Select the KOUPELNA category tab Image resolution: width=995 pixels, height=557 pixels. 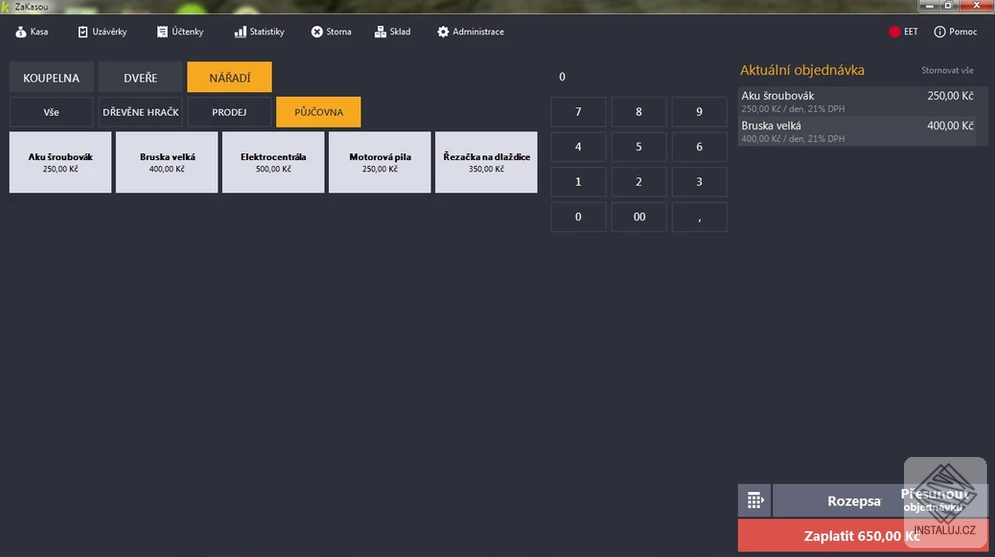click(x=51, y=77)
